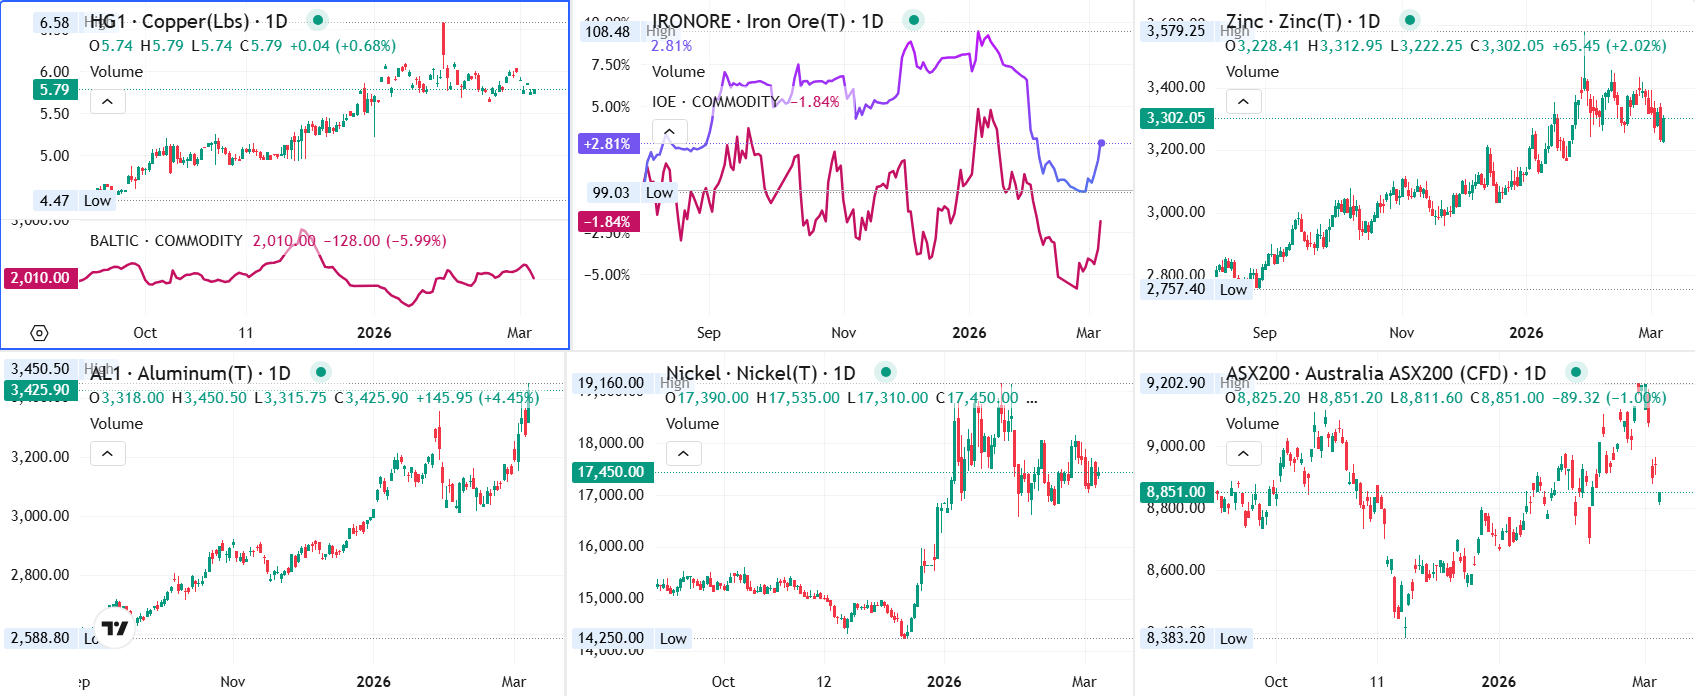Click the Iron Ore market status indicator
Screen dimensions: 1695x696
913,20
